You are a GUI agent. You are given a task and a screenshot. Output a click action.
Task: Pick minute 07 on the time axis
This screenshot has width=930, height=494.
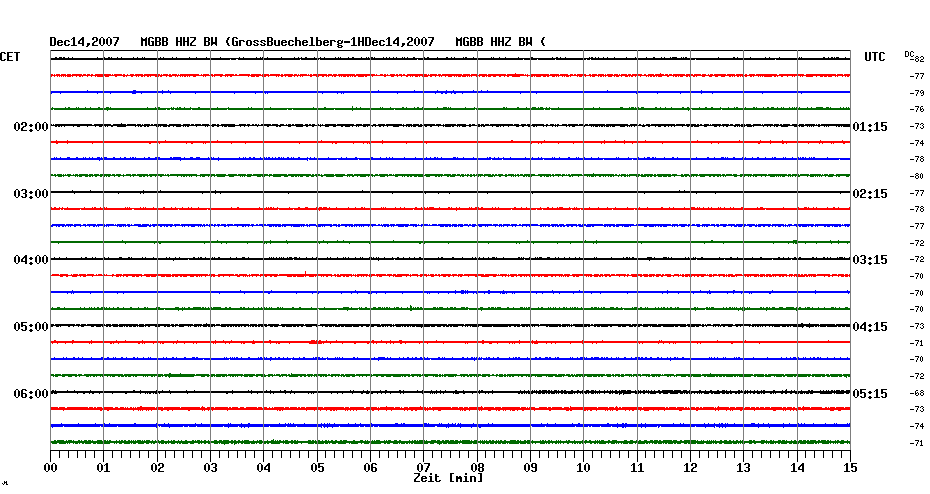coord(423,468)
